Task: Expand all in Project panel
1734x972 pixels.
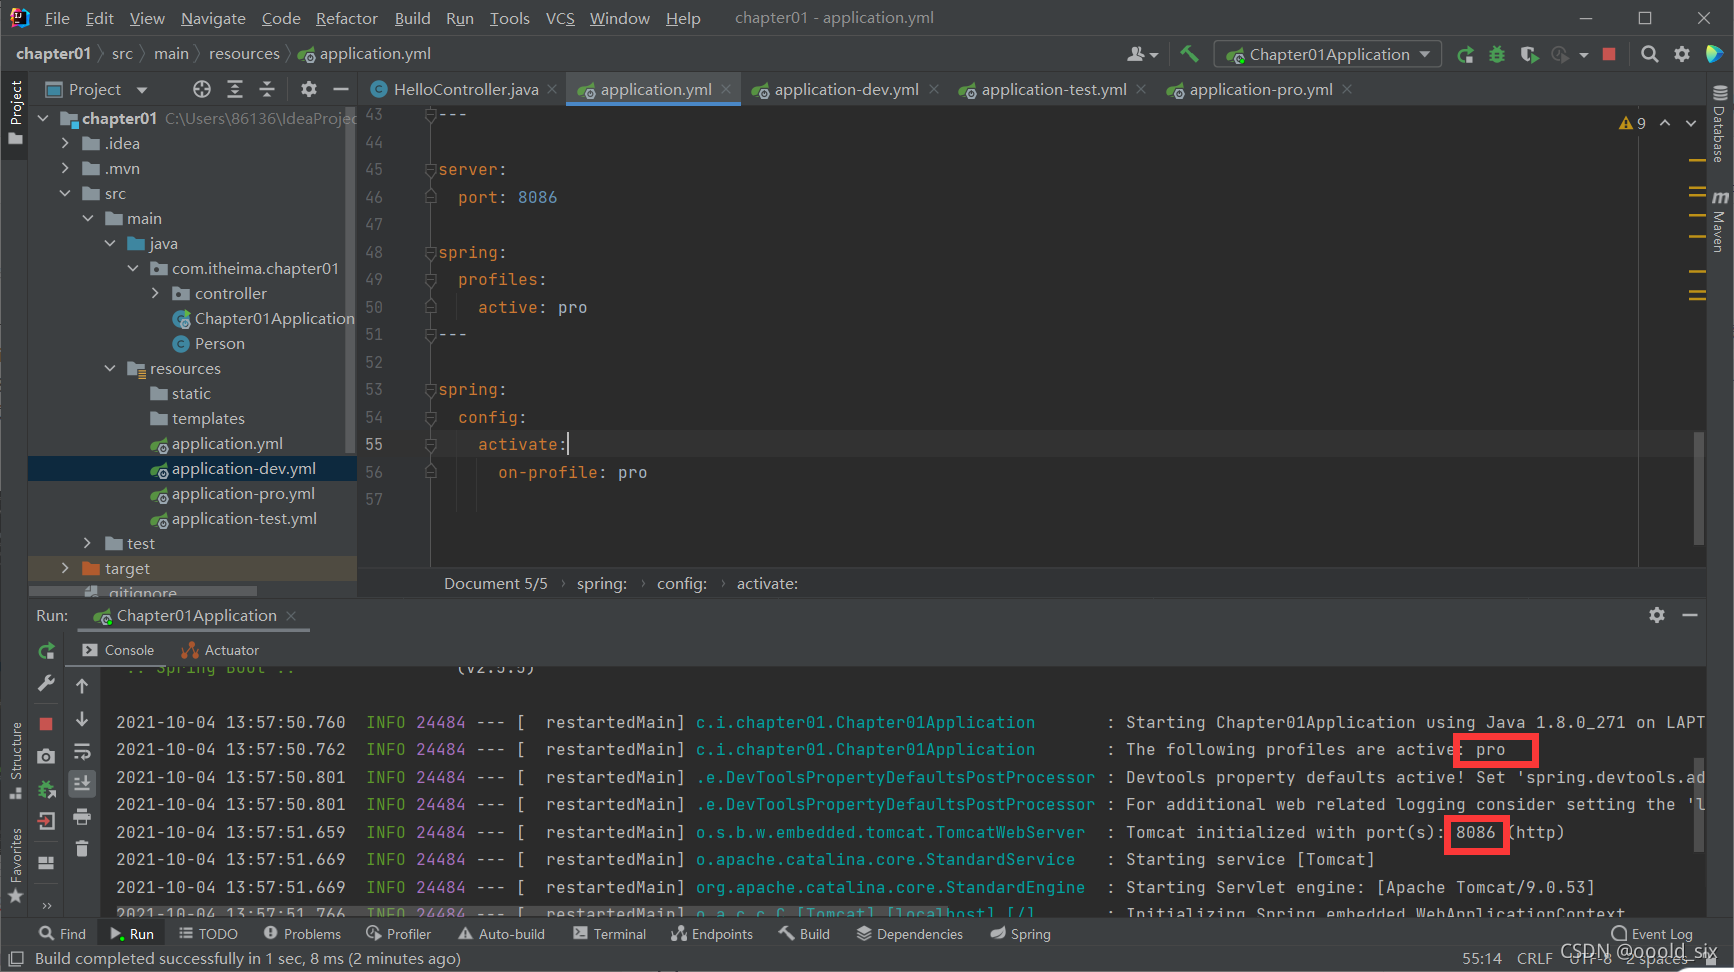Action: [x=235, y=89]
